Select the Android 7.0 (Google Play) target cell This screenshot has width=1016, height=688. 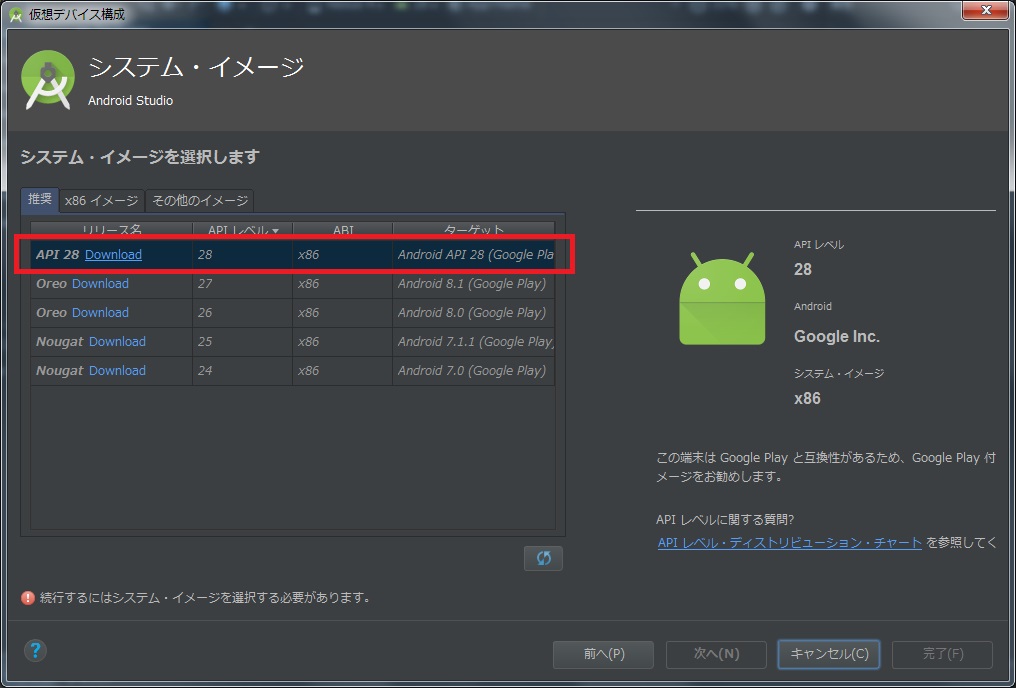point(474,371)
